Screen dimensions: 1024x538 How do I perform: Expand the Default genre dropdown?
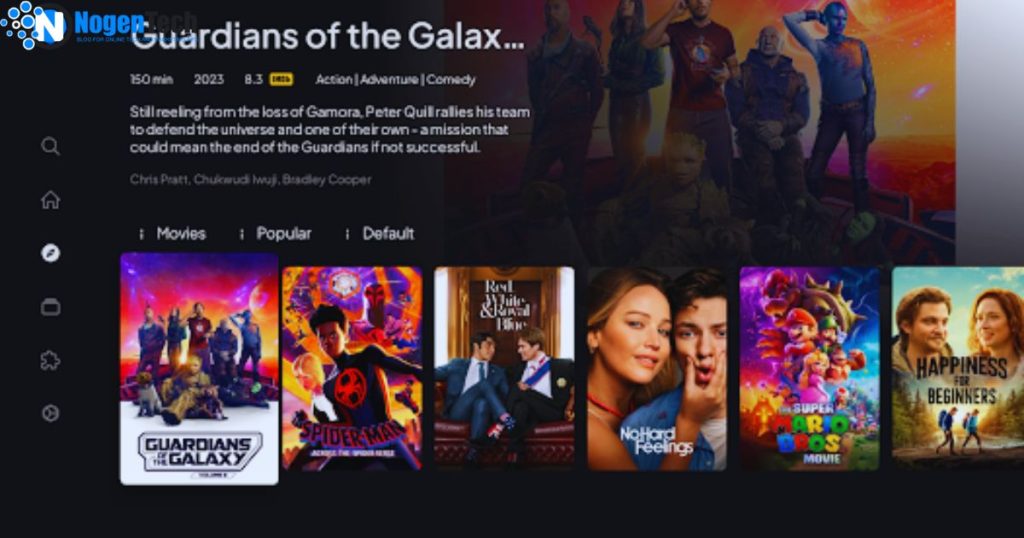pos(379,234)
